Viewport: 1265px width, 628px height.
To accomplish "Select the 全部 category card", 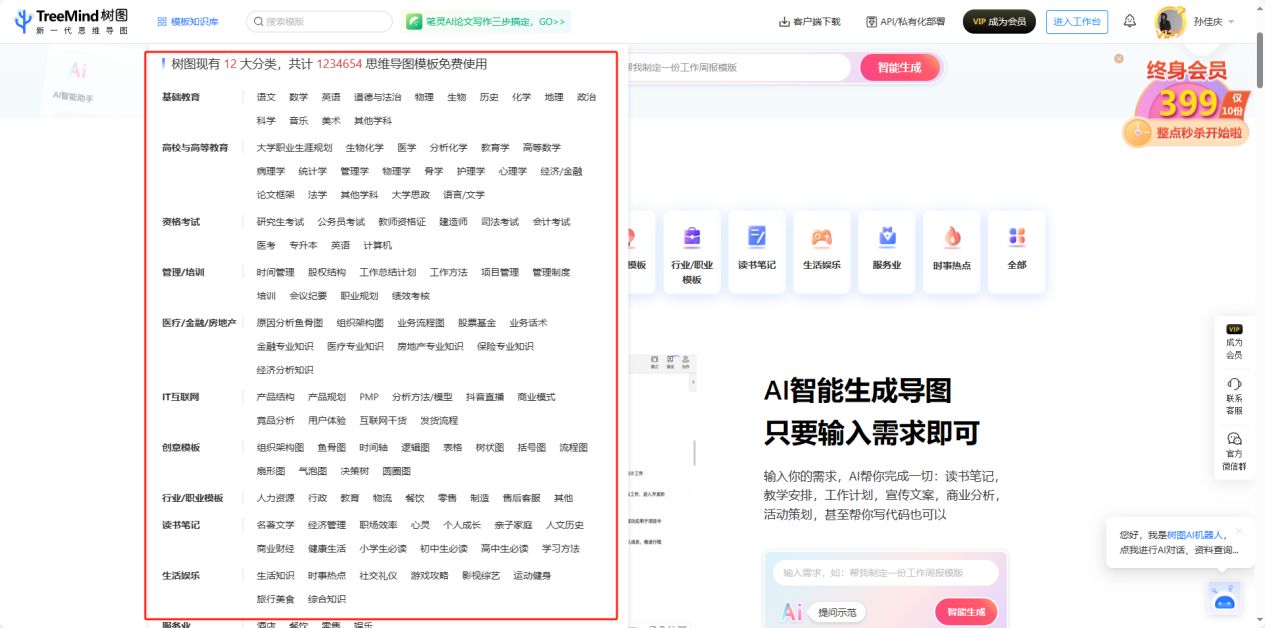I will pos(1017,252).
